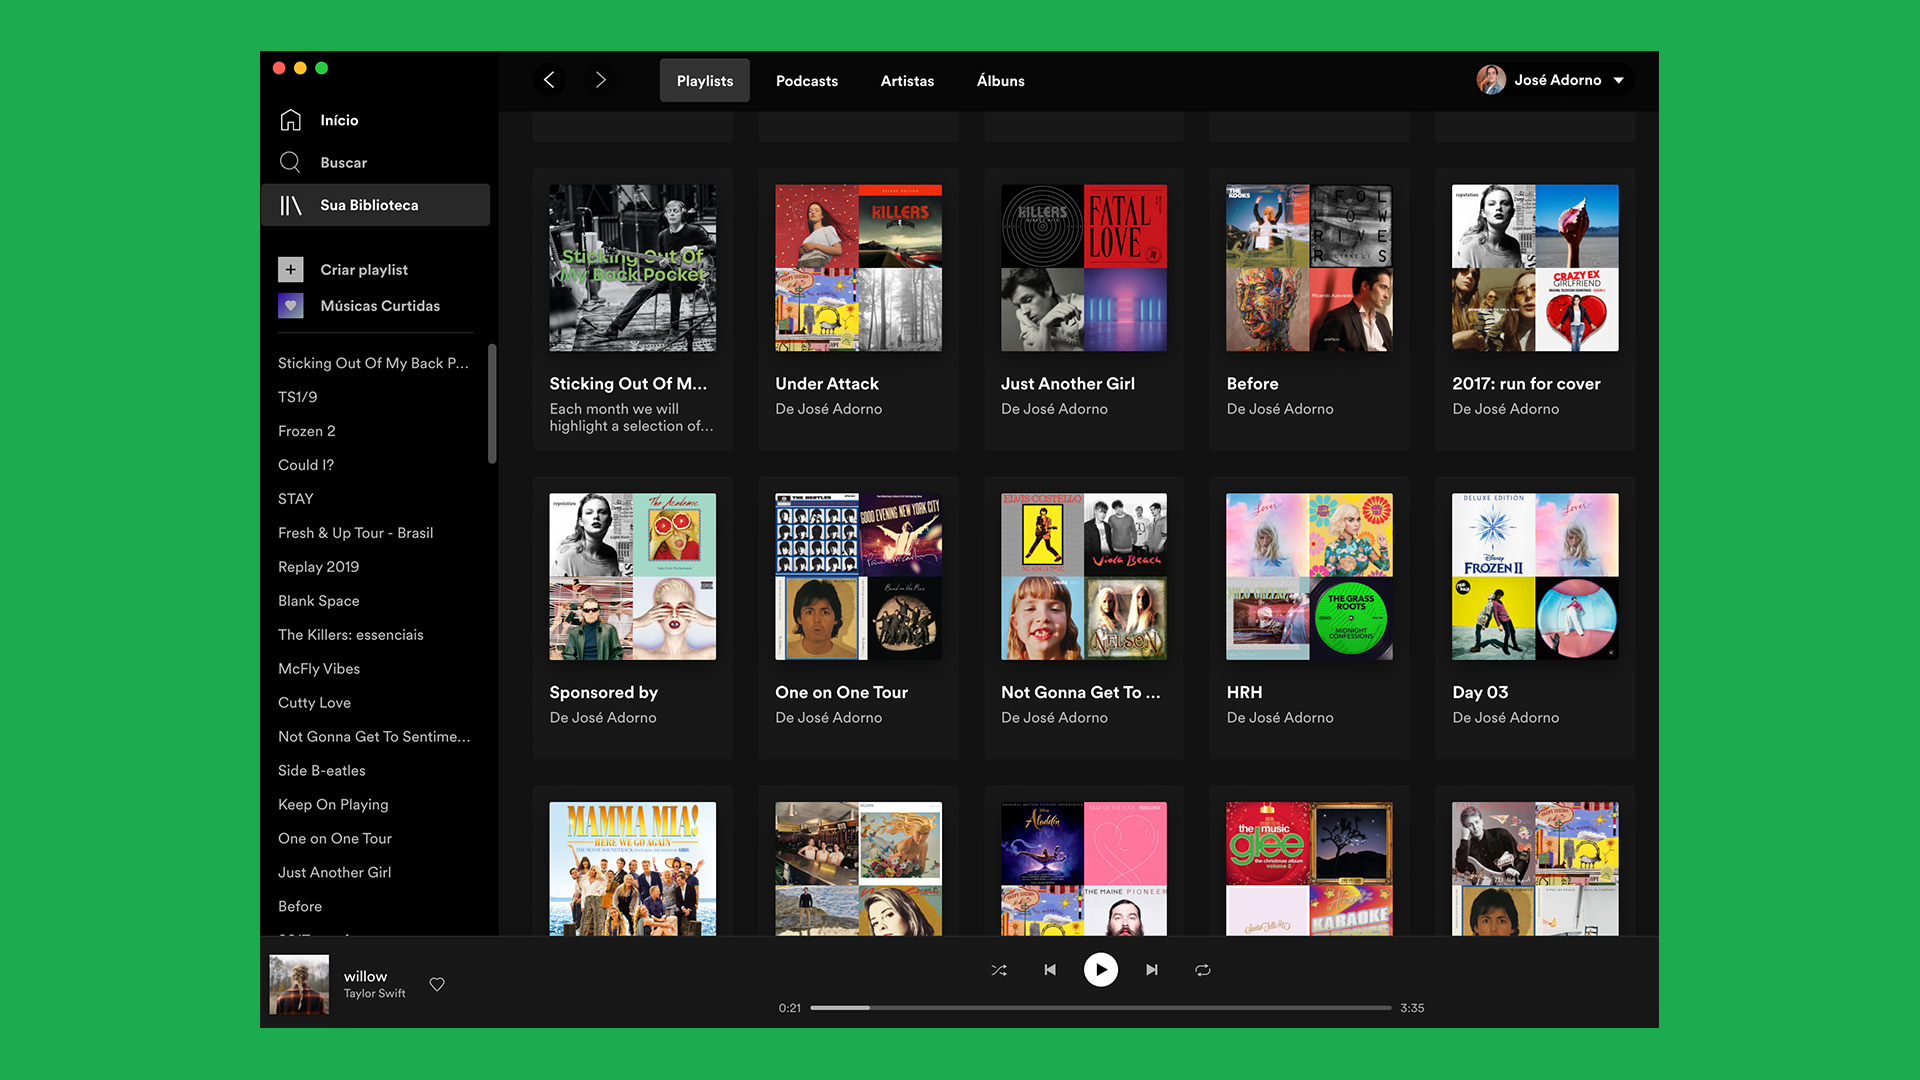This screenshot has width=1920, height=1080.
Task: Click the skip to previous track icon
Action: [x=1050, y=969]
